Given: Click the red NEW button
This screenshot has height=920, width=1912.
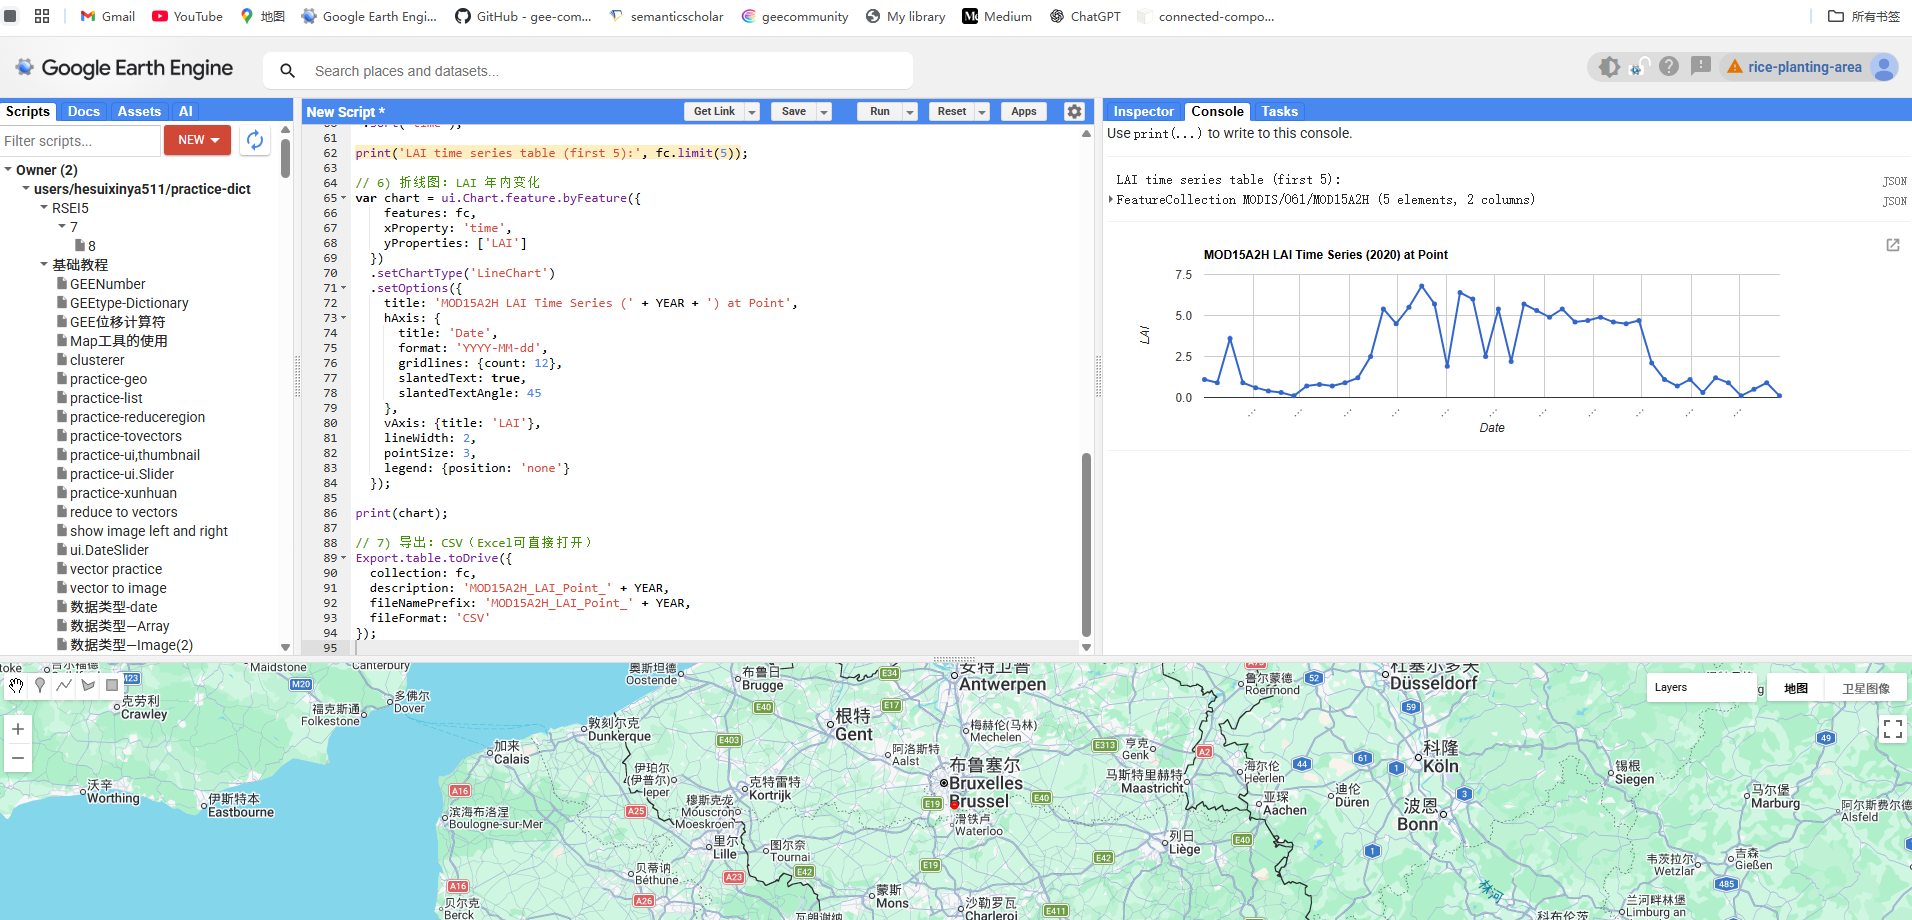Looking at the screenshot, I should (197, 140).
